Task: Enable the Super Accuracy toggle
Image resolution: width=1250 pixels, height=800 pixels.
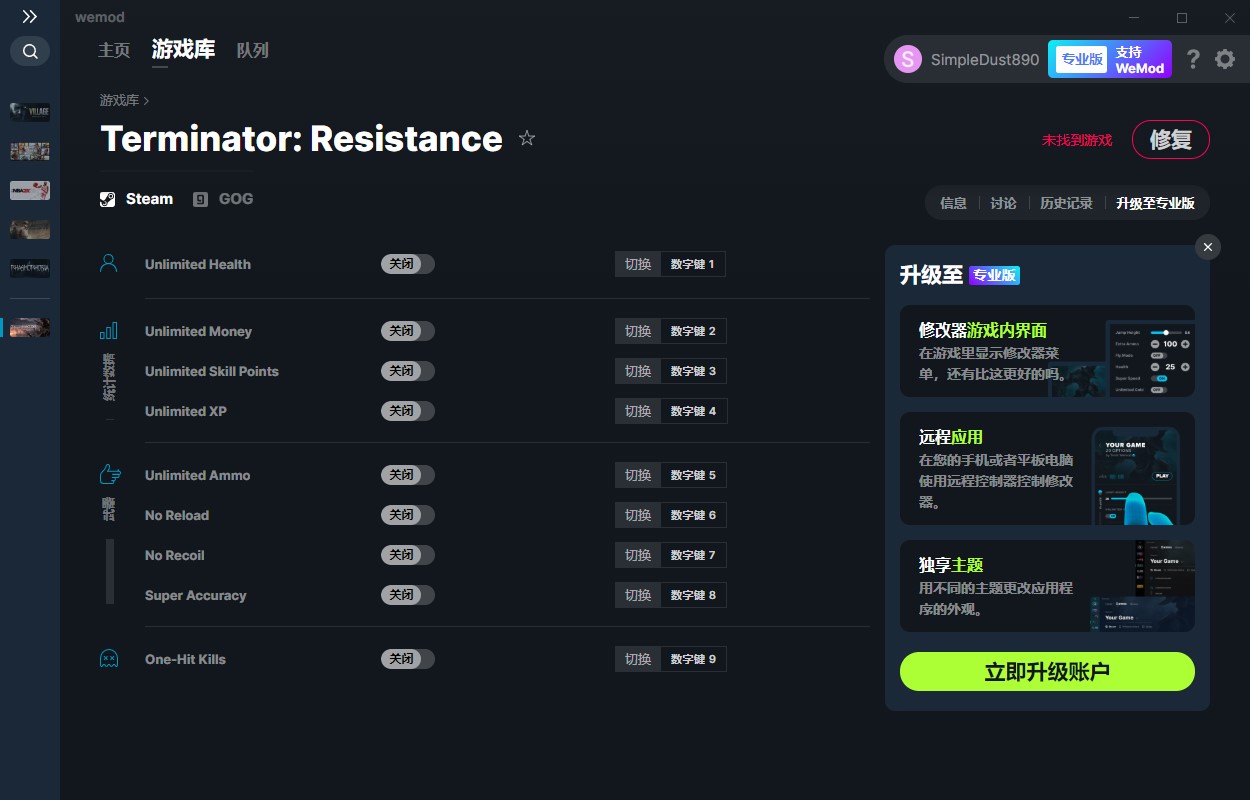Action: pyautogui.click(x=408, y=595)
